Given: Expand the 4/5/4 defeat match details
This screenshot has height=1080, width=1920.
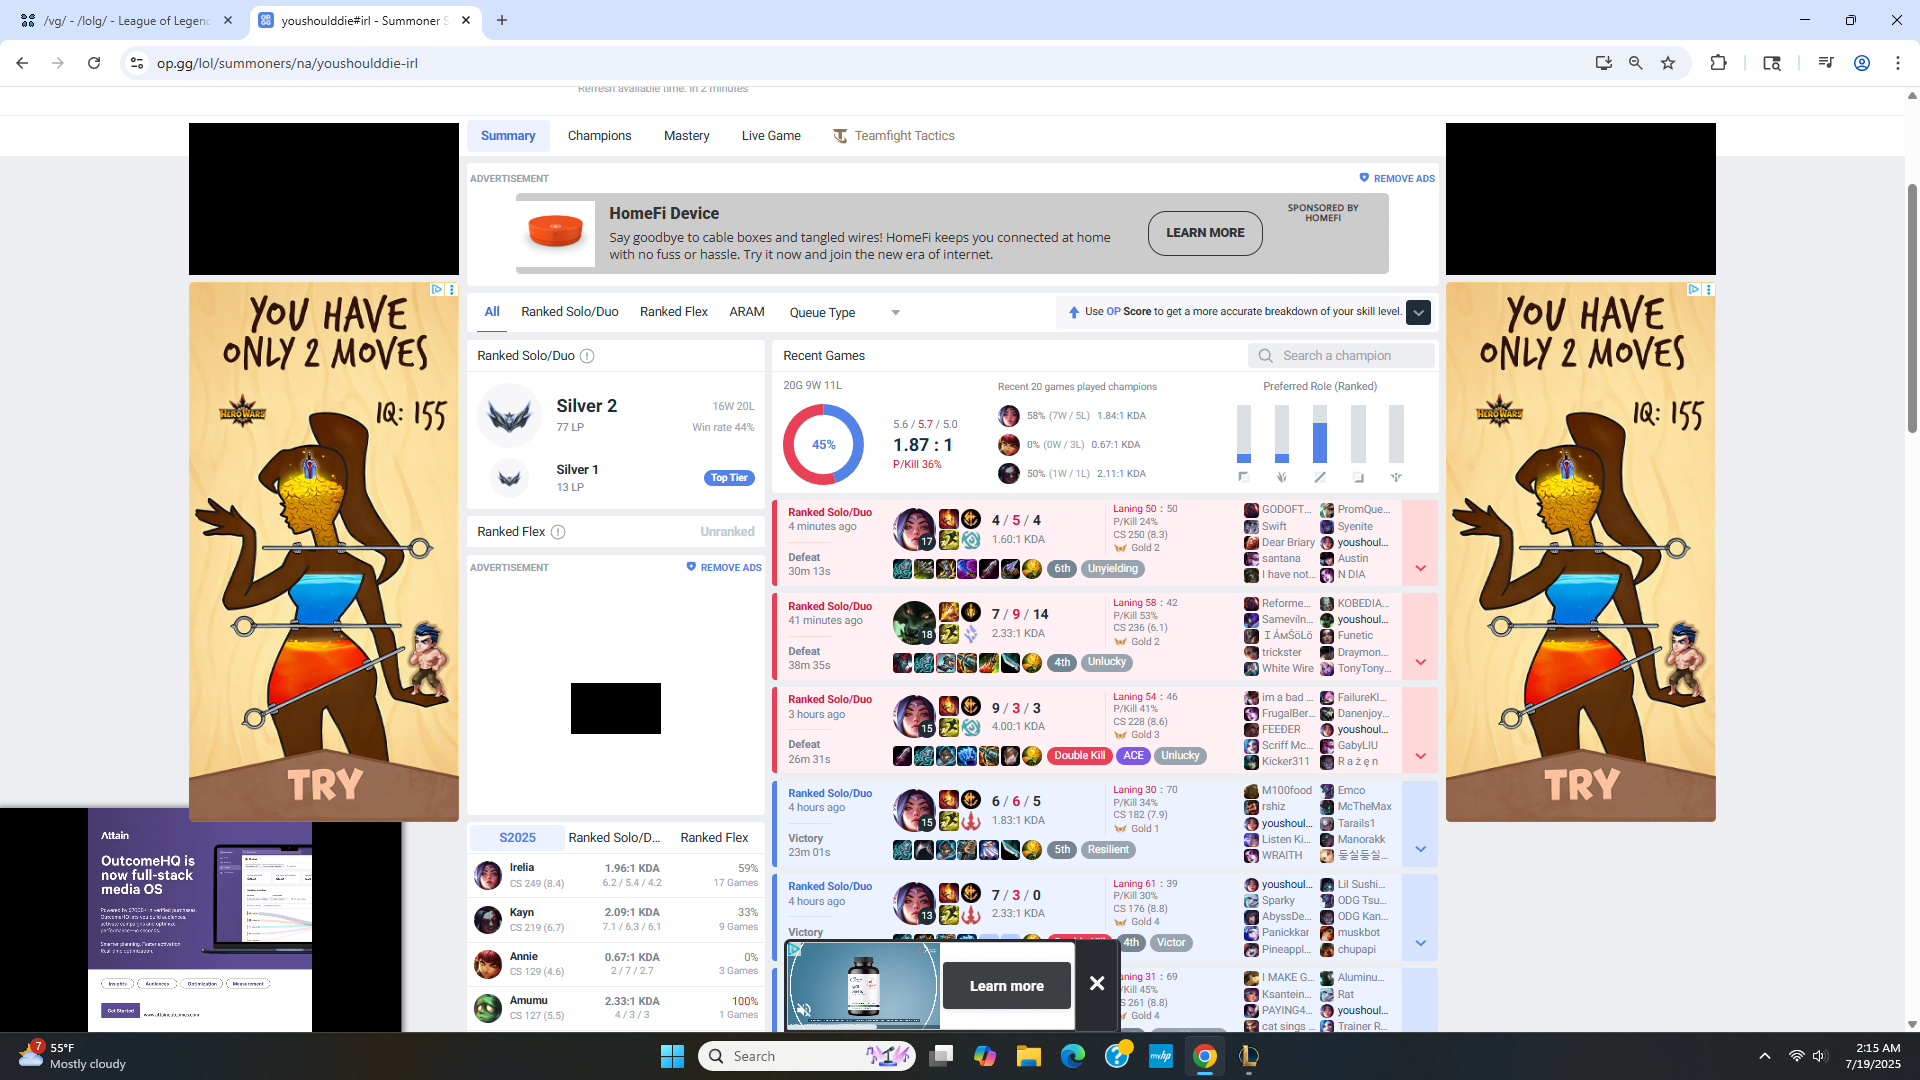Looking at the screenshot, I should pos(1420,568).
